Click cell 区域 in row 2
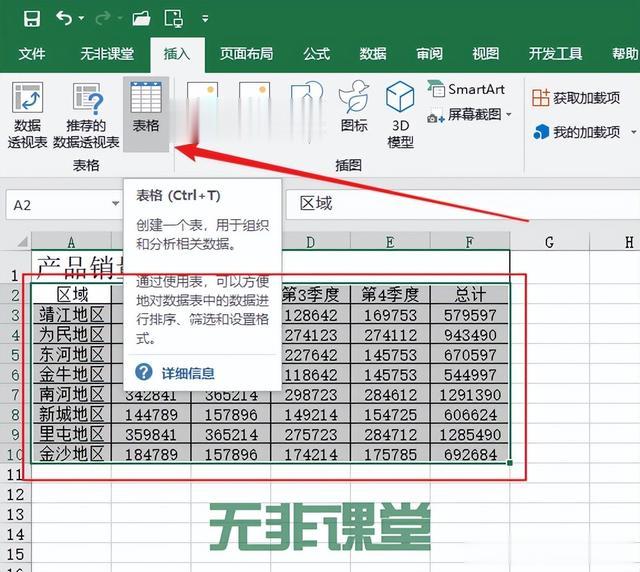The height and width of the screenshot is (572, 640). click(71, 294)
